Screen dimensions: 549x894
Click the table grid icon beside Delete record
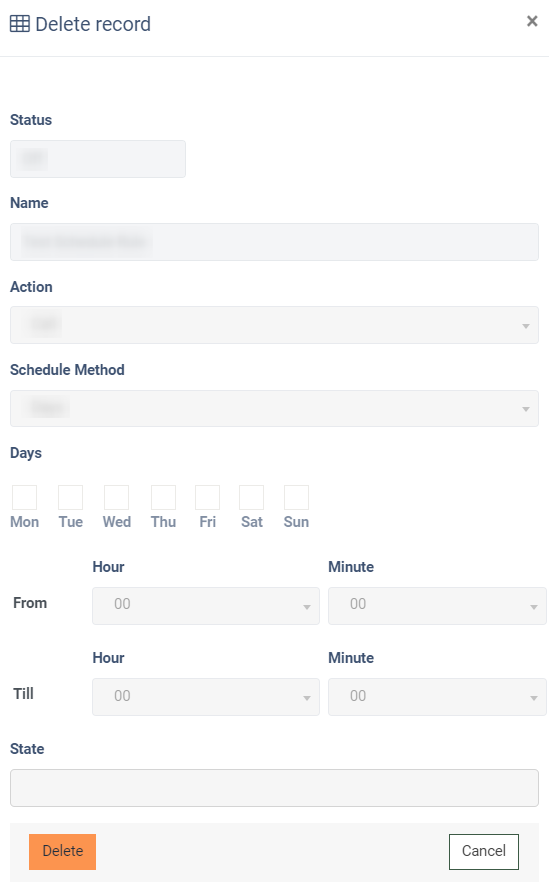tap(20, 24)
